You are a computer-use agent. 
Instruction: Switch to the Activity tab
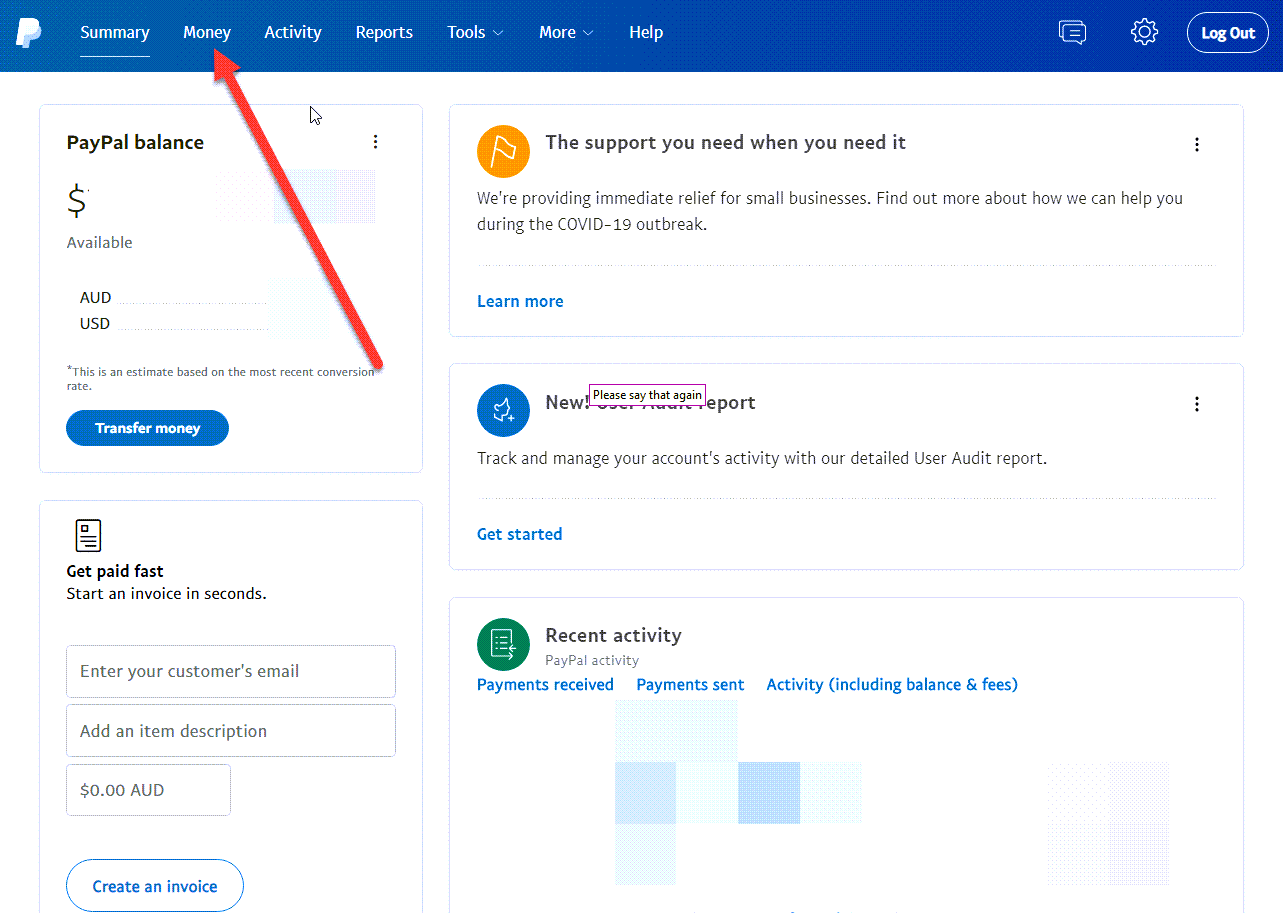coord(293,32)
